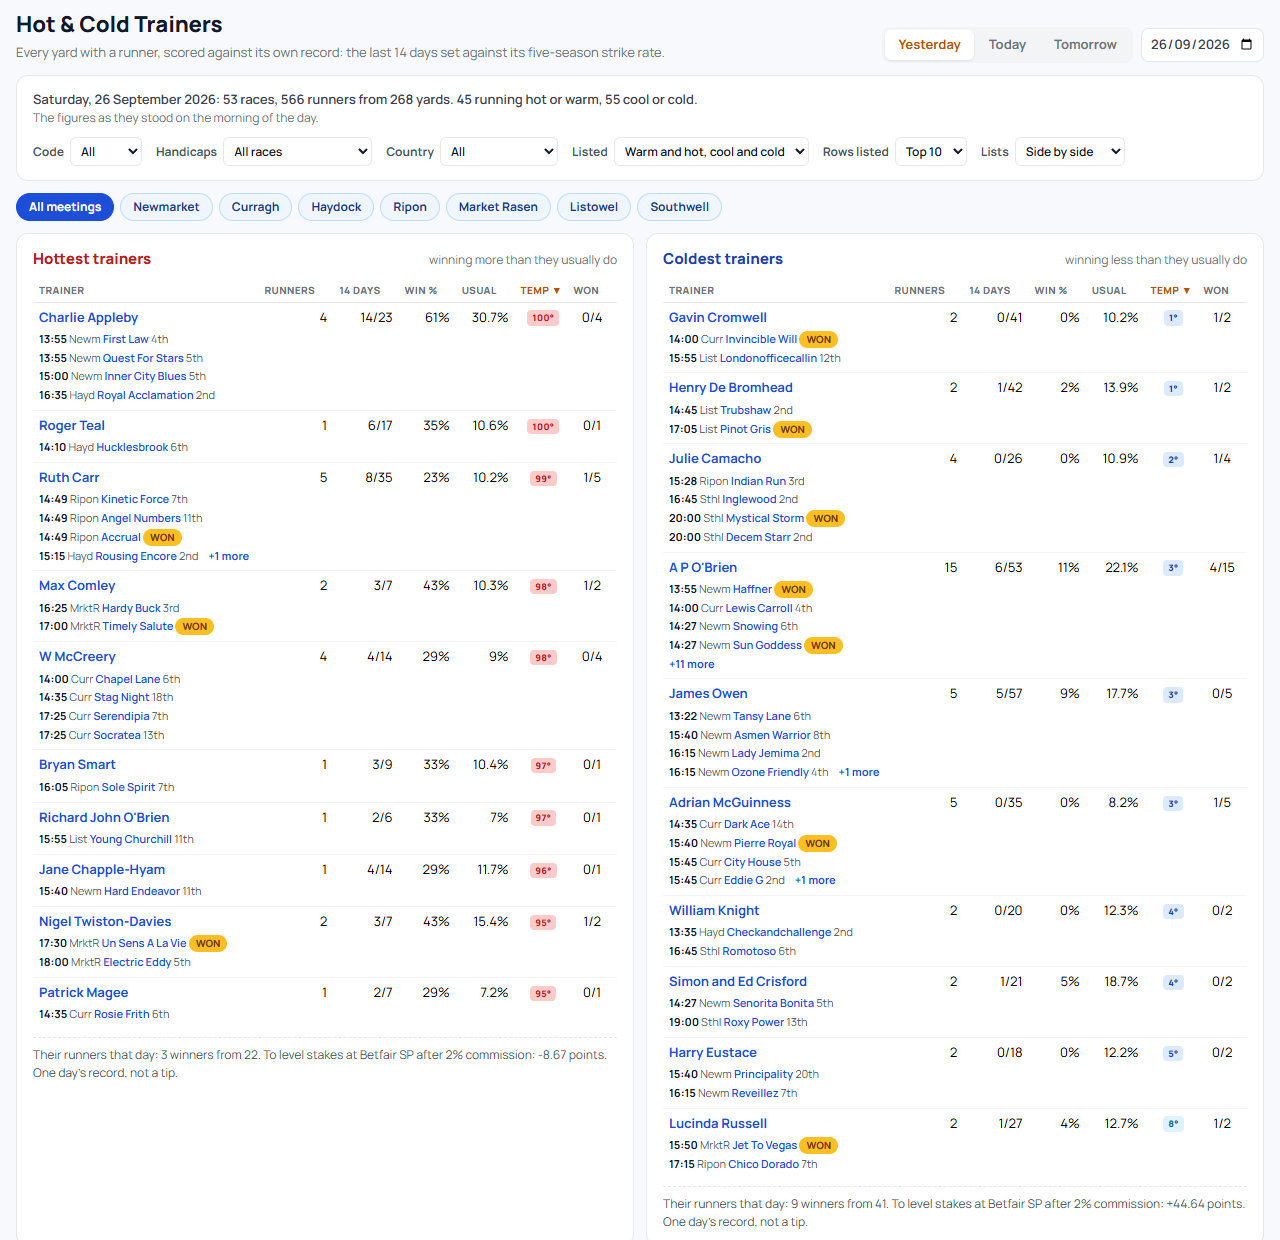Open horse link Timely Salute
Screen dimensions: 1280x1240
138,626
